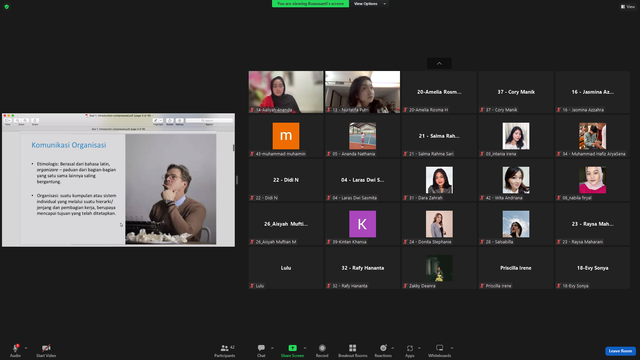Screen dimensions: 640x360
Task: Turn on camera with Start Video
Action: point(46,350)
